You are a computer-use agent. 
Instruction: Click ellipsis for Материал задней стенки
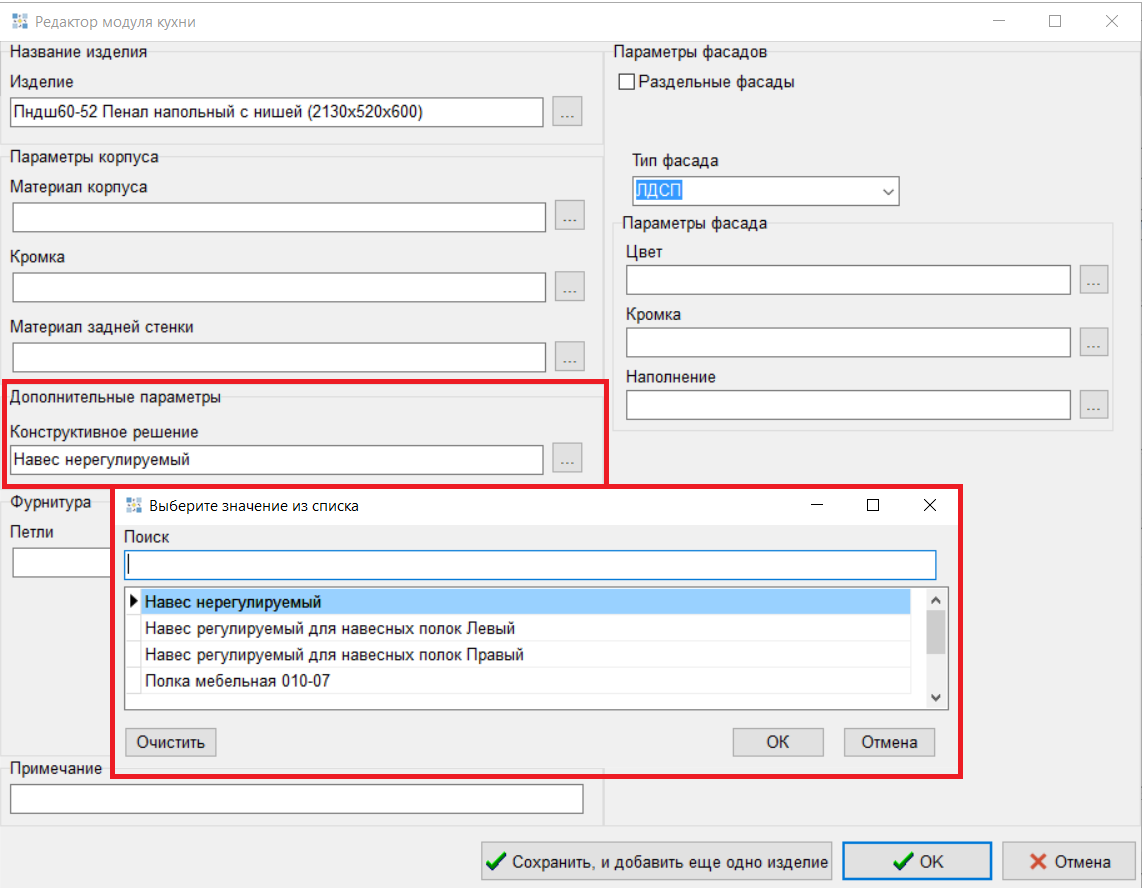[569, 357]
